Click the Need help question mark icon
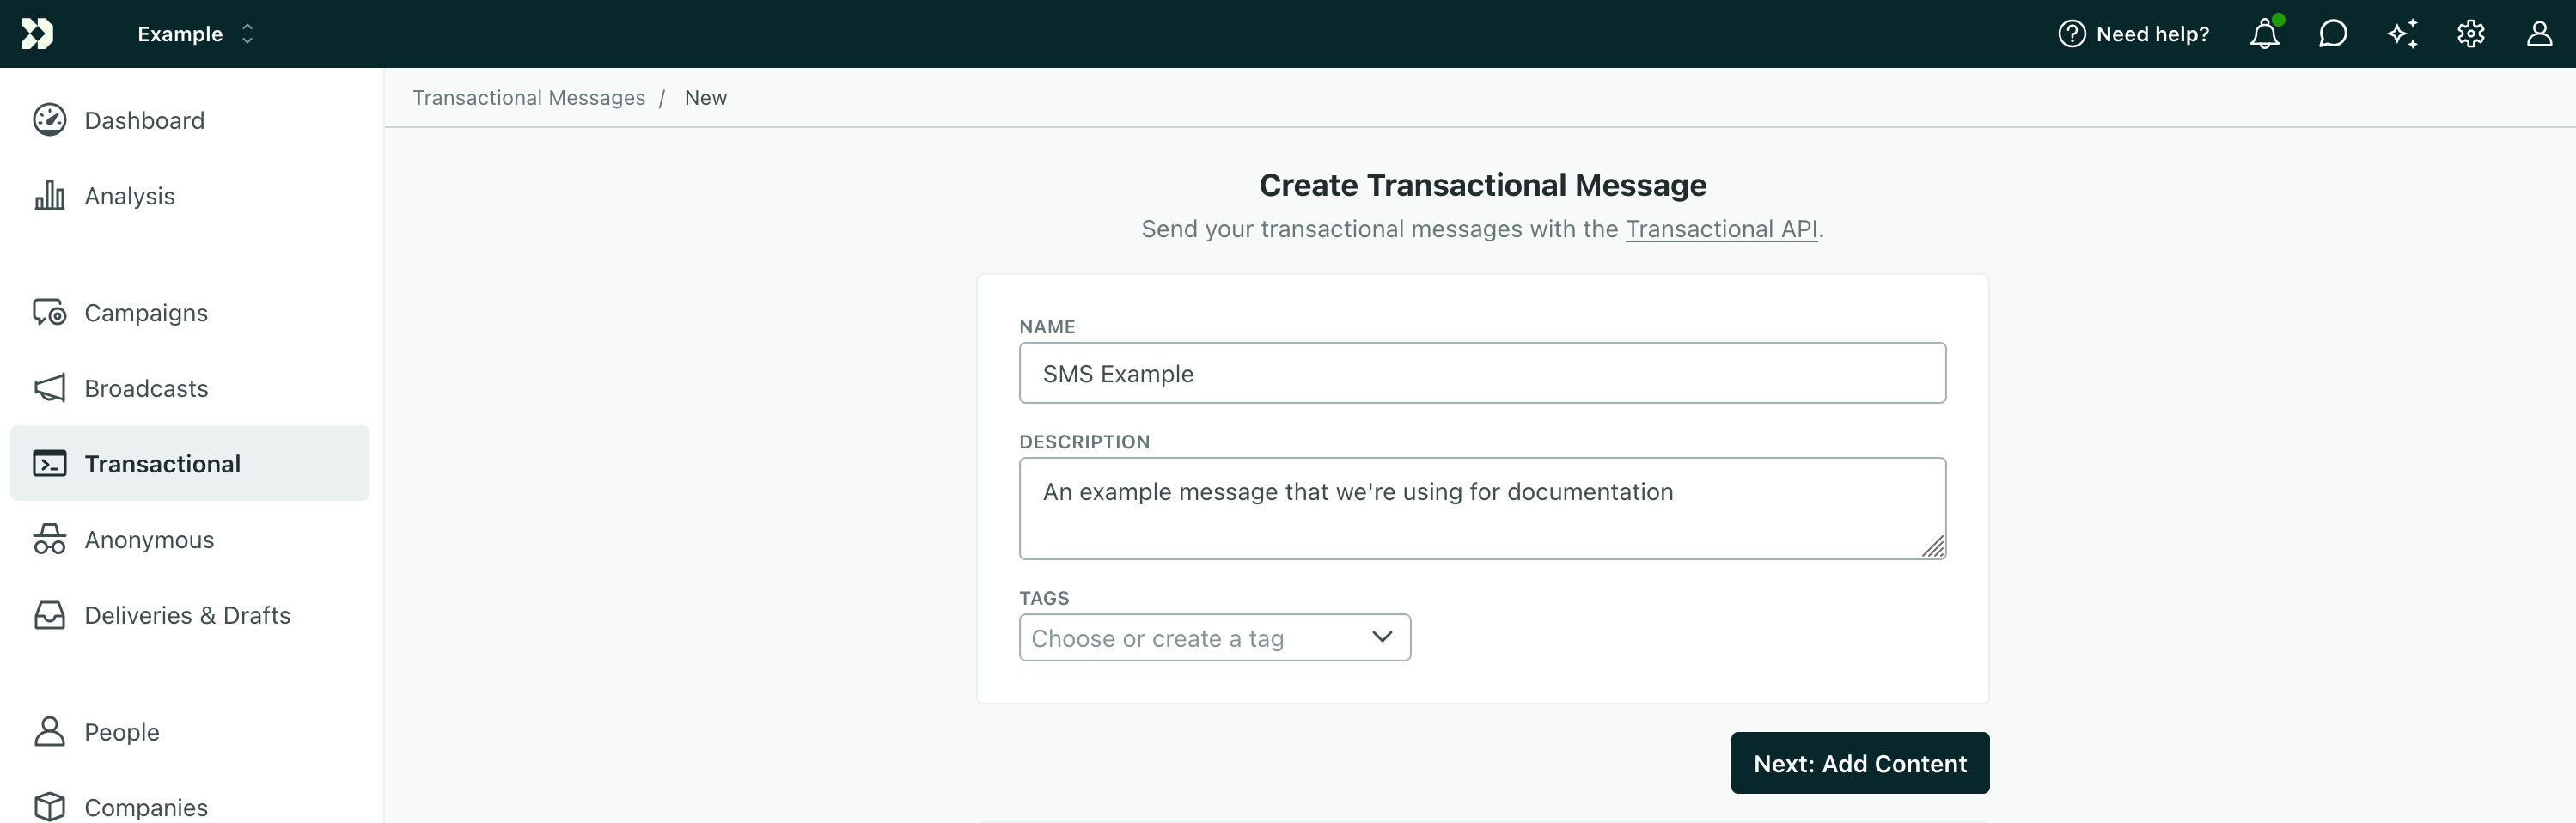 (x=2072, y=34)
